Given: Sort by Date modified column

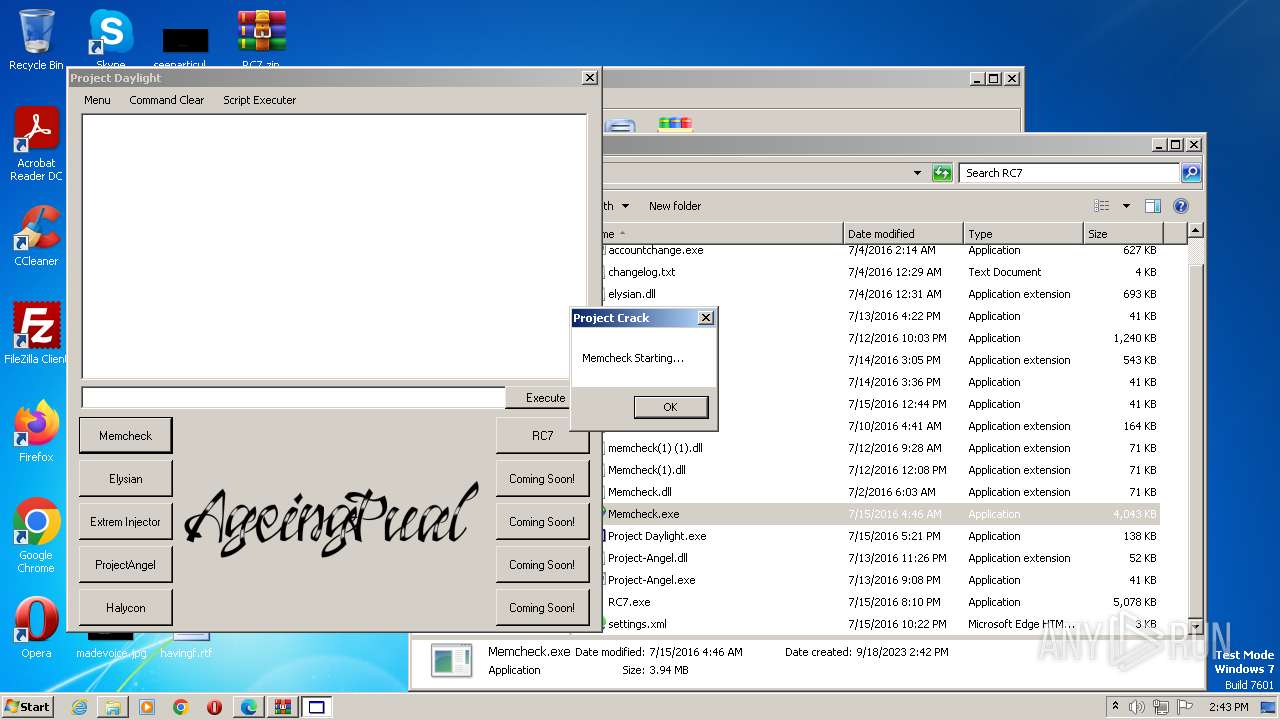Looking at the screenshot, I should coord(903,234).
